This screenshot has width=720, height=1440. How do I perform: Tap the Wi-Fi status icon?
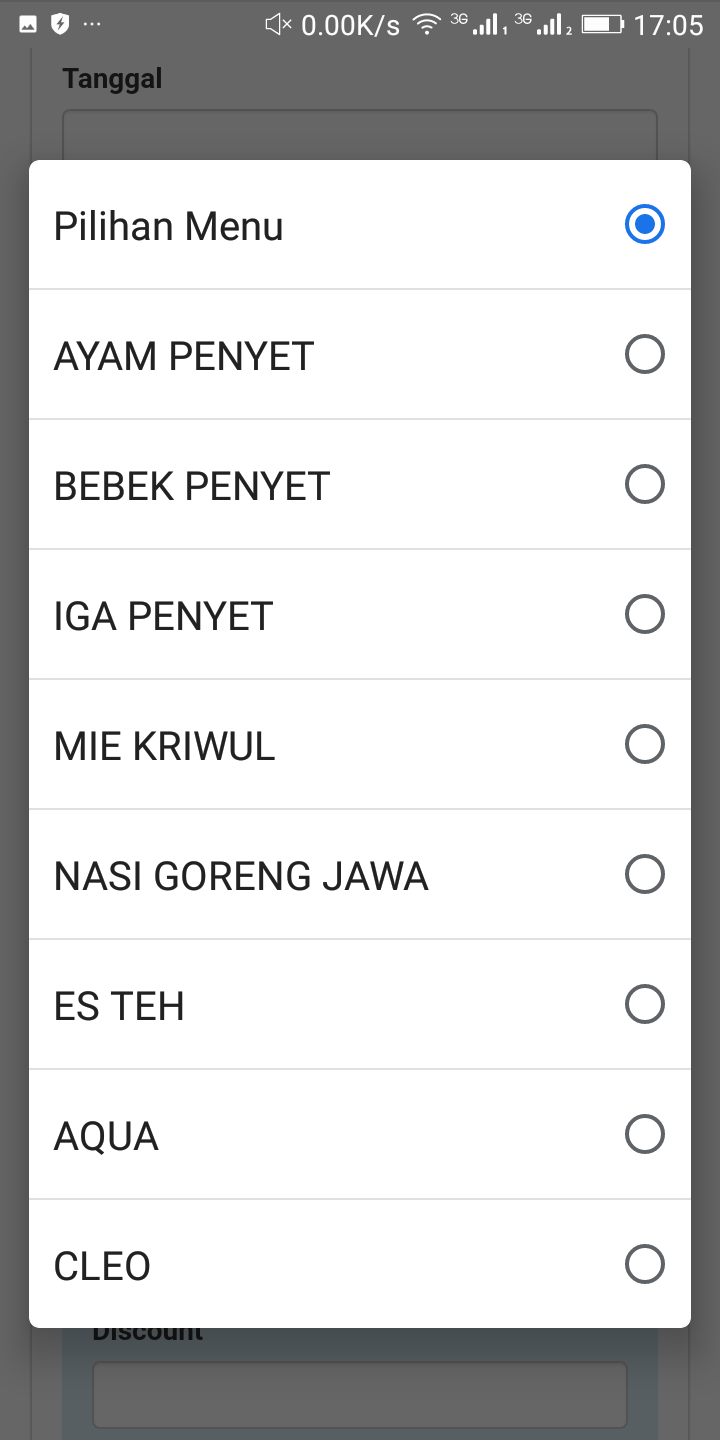pos(427,25)
